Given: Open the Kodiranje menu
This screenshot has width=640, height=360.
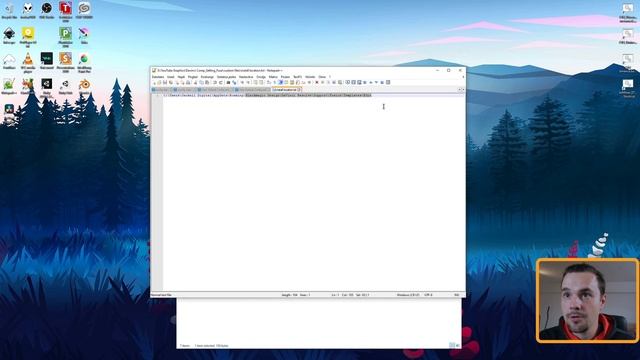Looking at the screenshot, I should (207, 77).
